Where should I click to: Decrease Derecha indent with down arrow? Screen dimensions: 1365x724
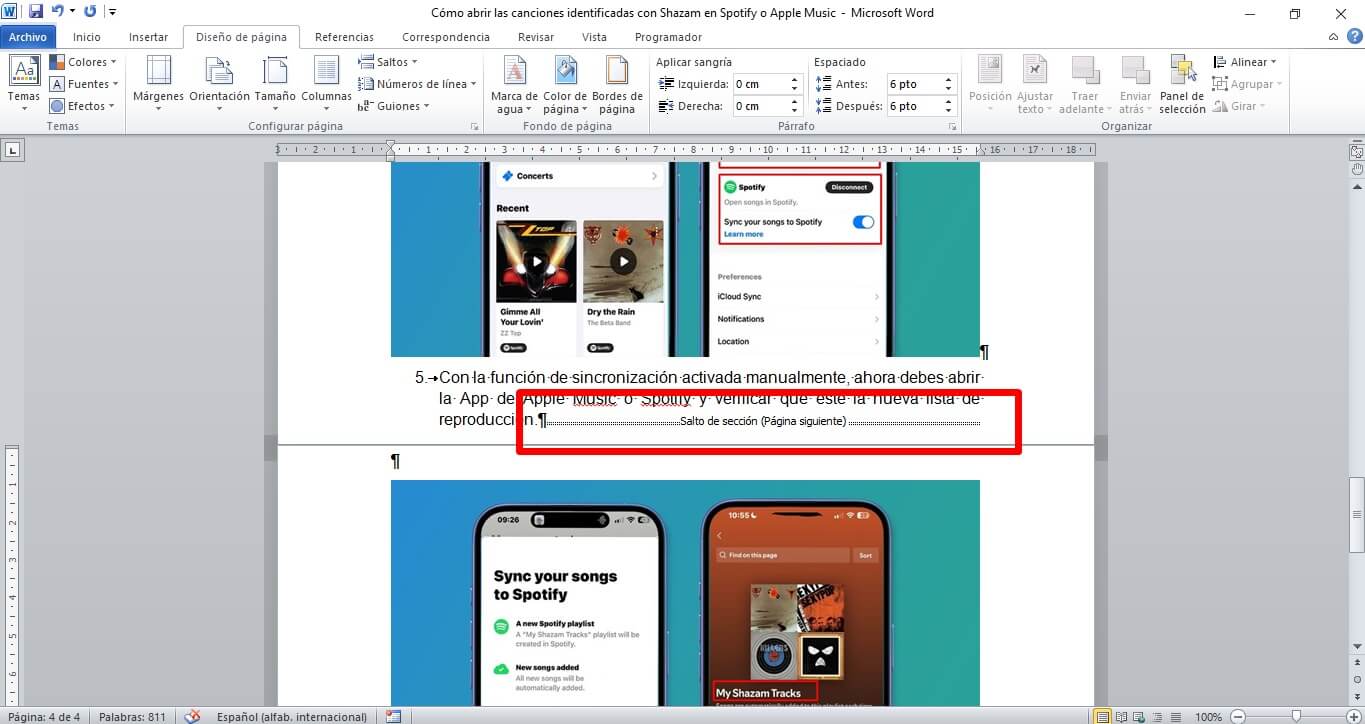pos(795,111)
